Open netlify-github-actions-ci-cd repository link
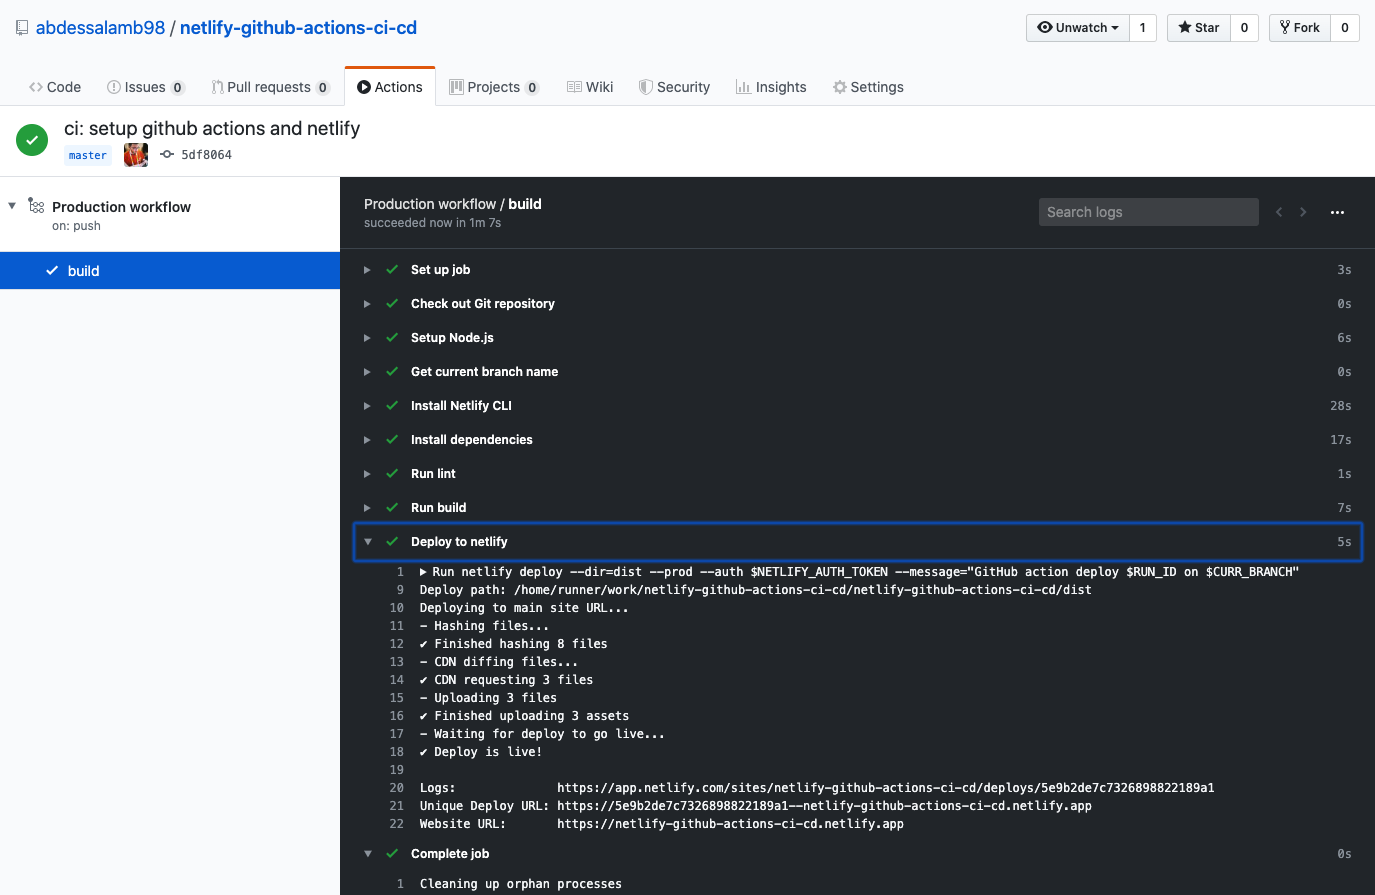The height and width of the screenshot is (895, 1375). point(298,28)
